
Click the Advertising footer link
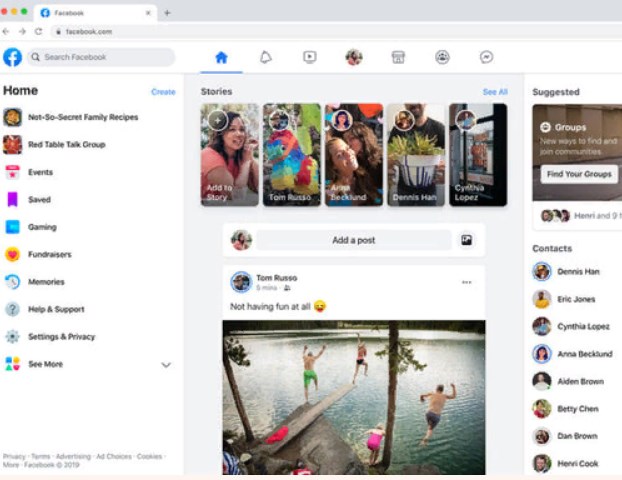[73, 456]
